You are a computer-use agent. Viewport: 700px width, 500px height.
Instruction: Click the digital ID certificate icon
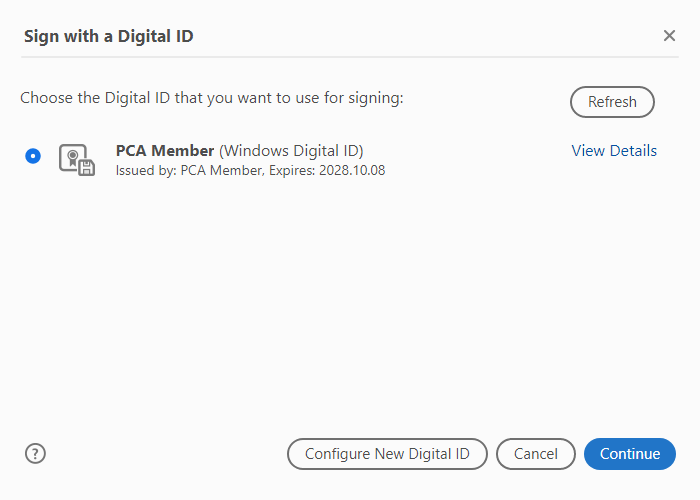pyautogui.click(x=75, y=159)
